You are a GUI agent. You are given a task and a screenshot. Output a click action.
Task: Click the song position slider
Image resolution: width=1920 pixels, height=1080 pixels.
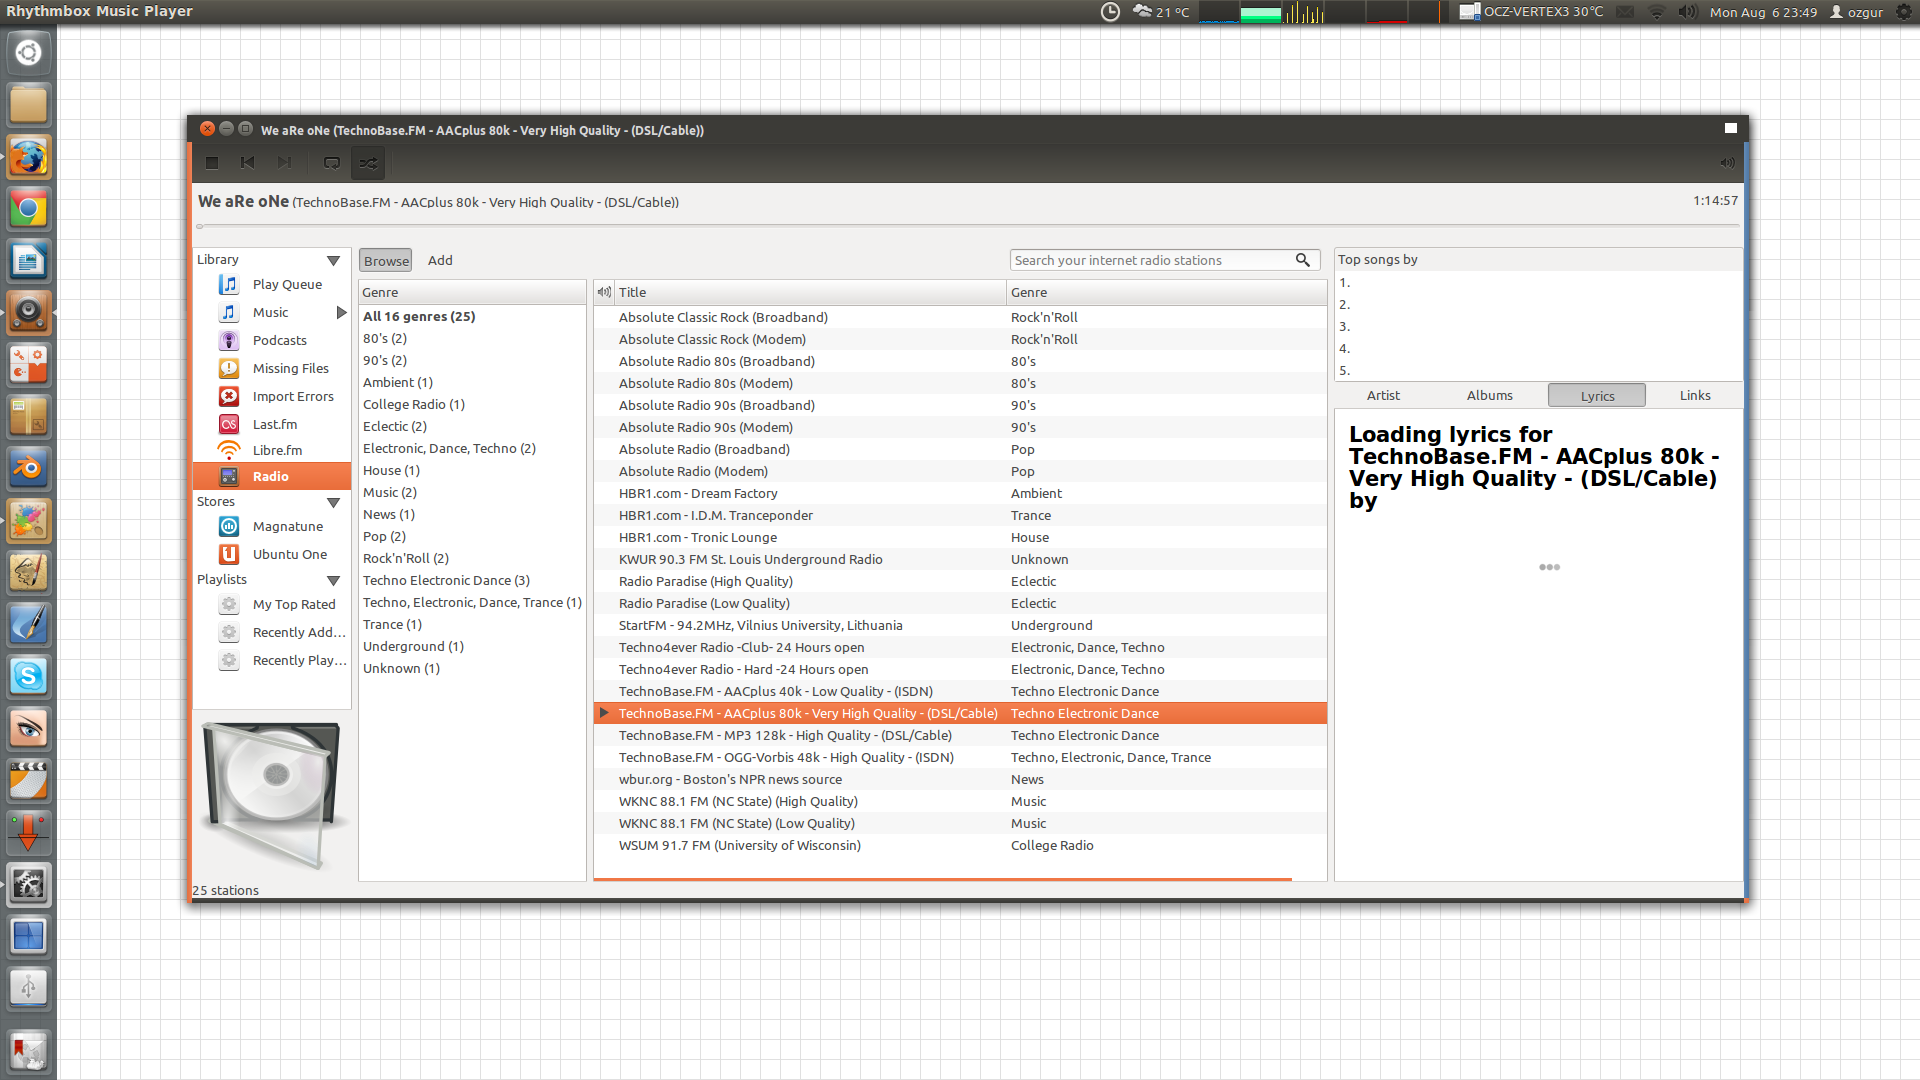[967, 227]
